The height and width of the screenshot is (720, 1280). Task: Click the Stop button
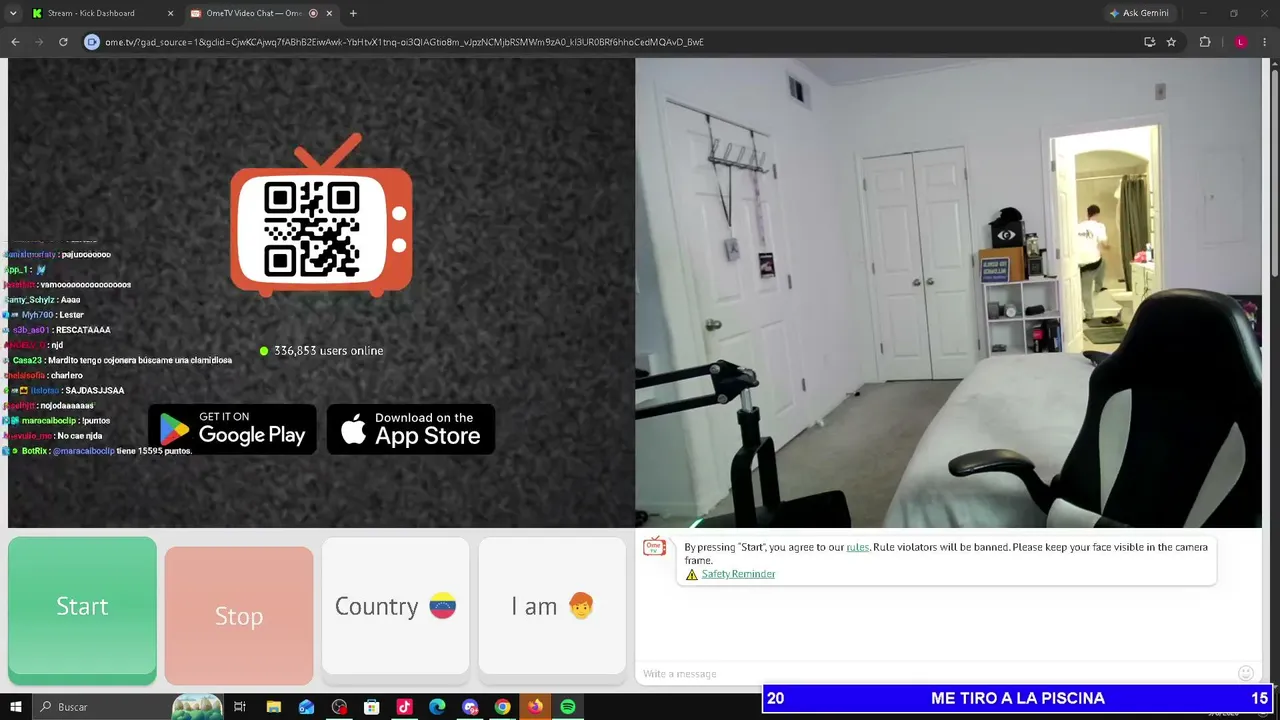(239, 615)
